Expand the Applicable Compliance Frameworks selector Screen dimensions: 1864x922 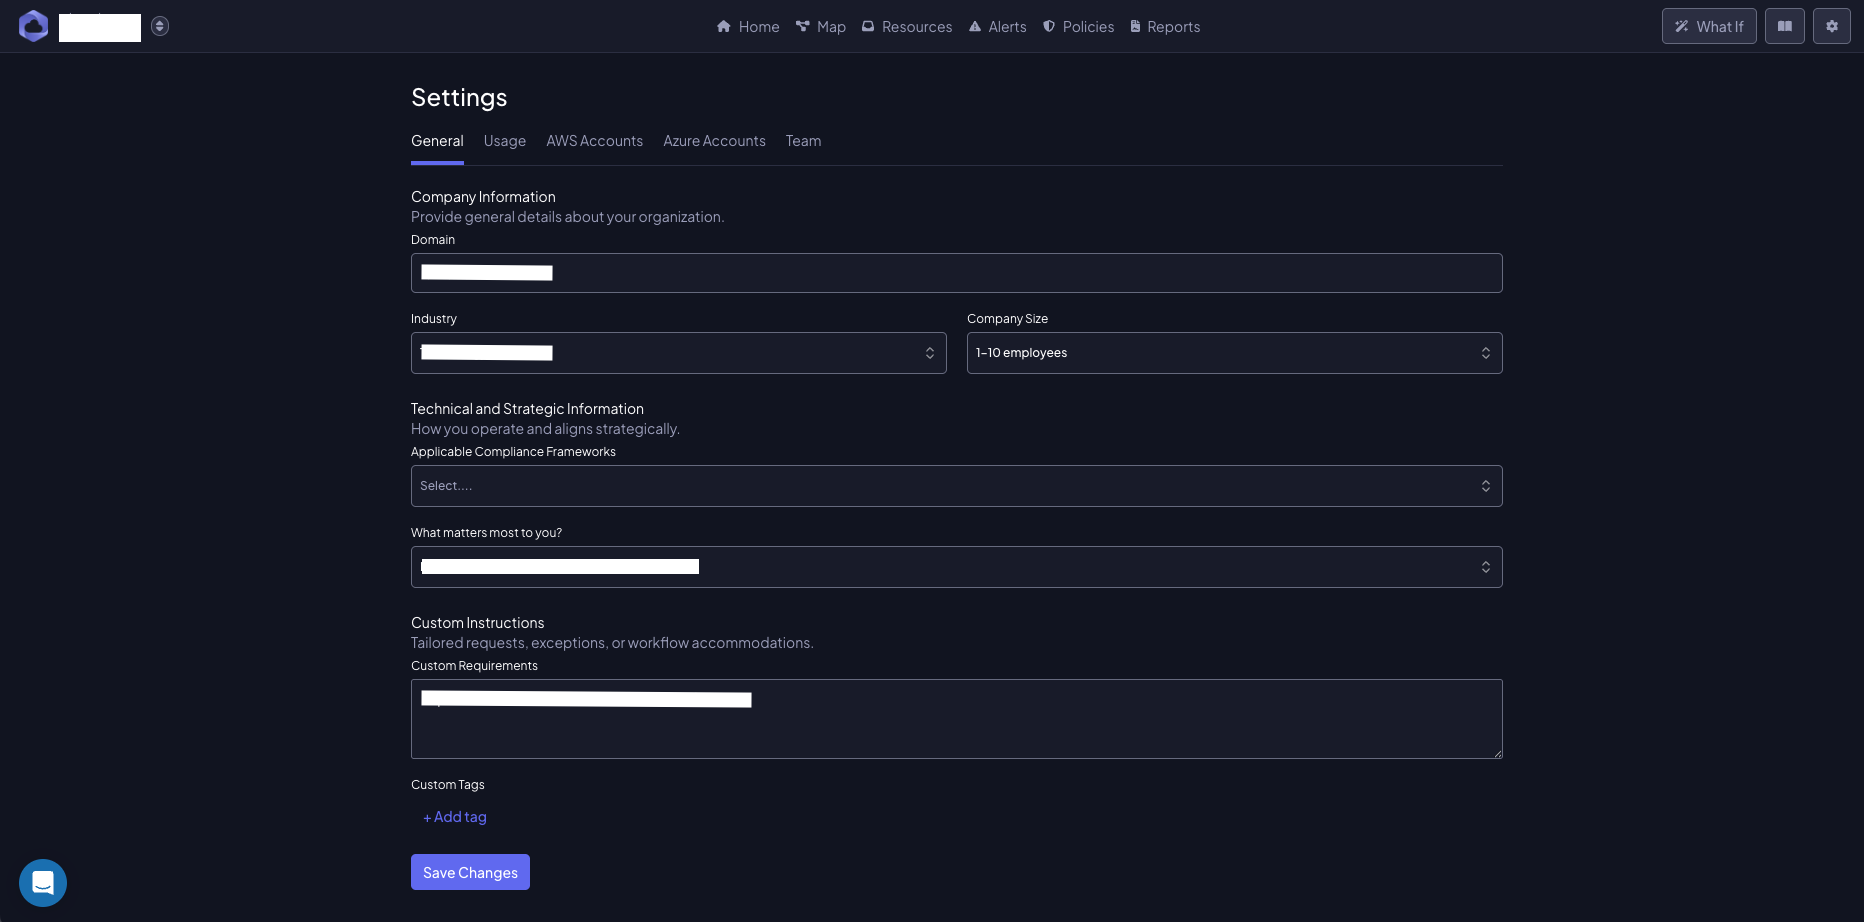click(956, 485)
